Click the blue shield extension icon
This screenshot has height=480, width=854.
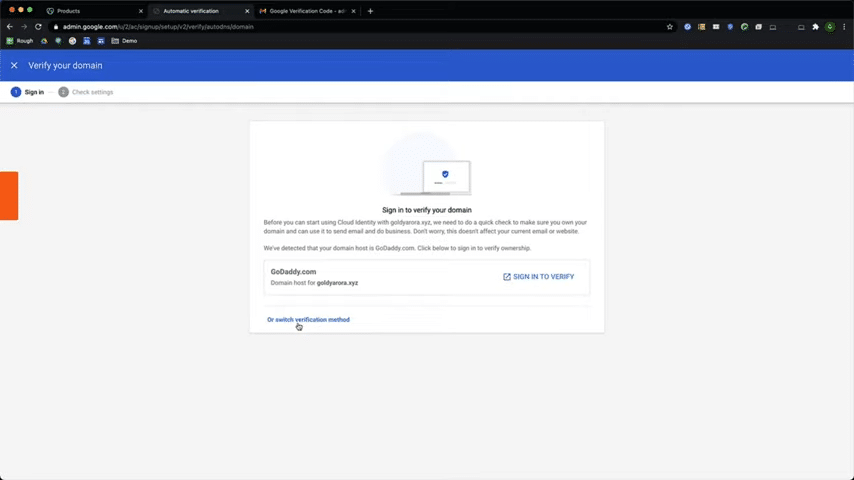click(730, 27)
